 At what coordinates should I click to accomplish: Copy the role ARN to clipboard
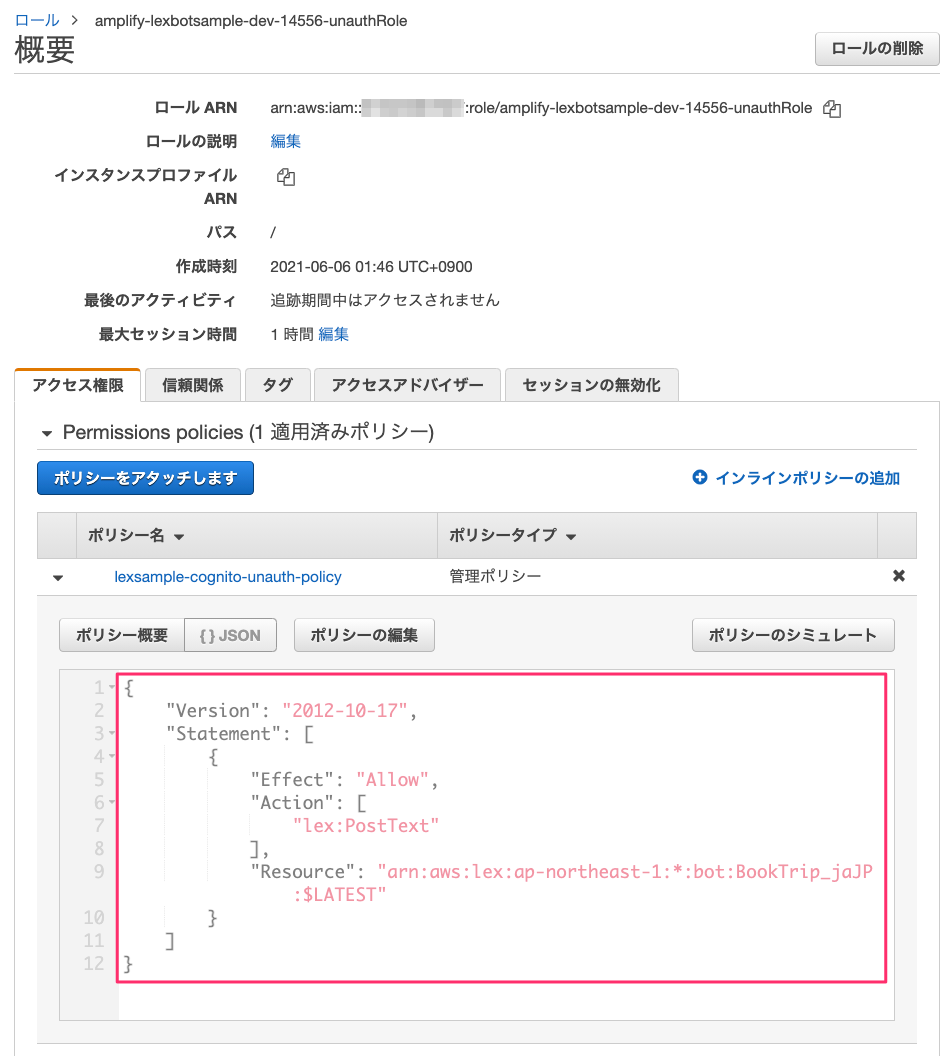click(x=833, y=108)
